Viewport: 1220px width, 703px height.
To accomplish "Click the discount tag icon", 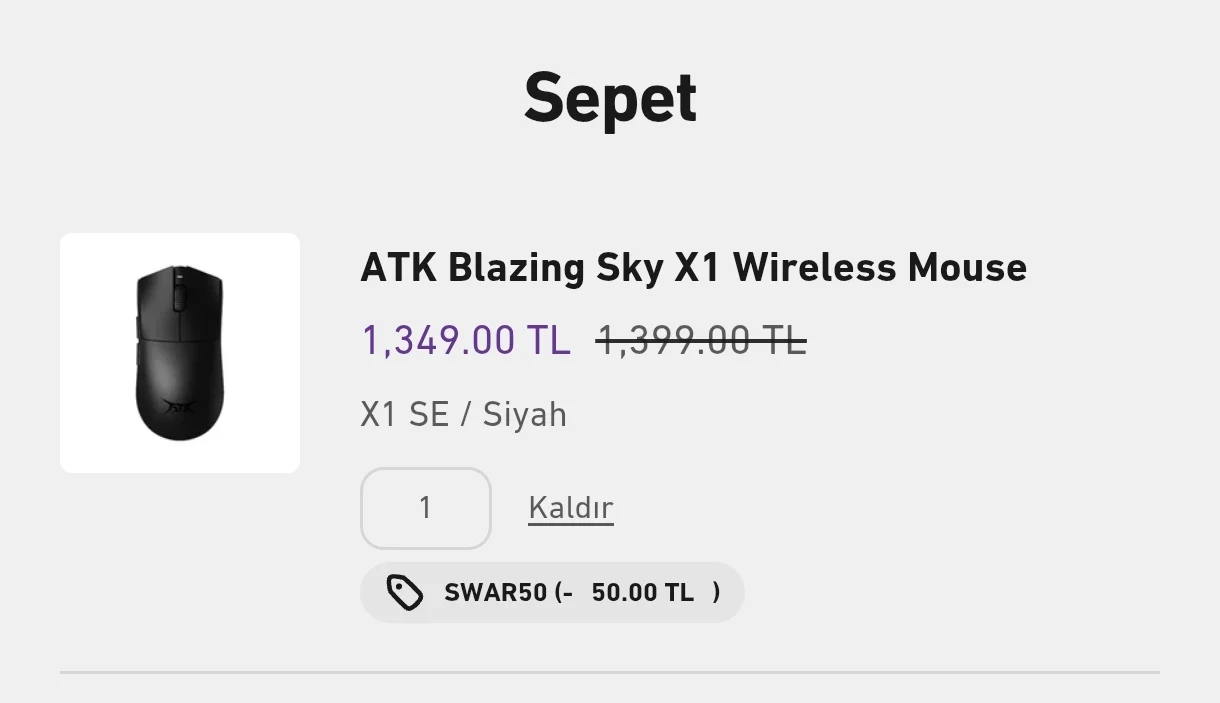I will [405, 593].
